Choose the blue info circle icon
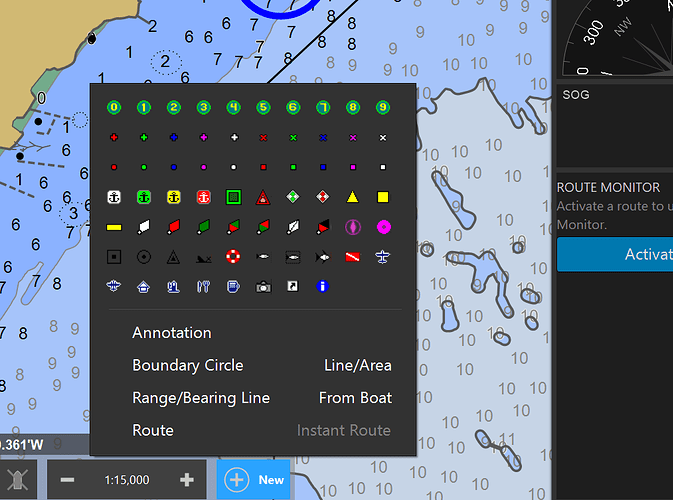 coord(322,287)
